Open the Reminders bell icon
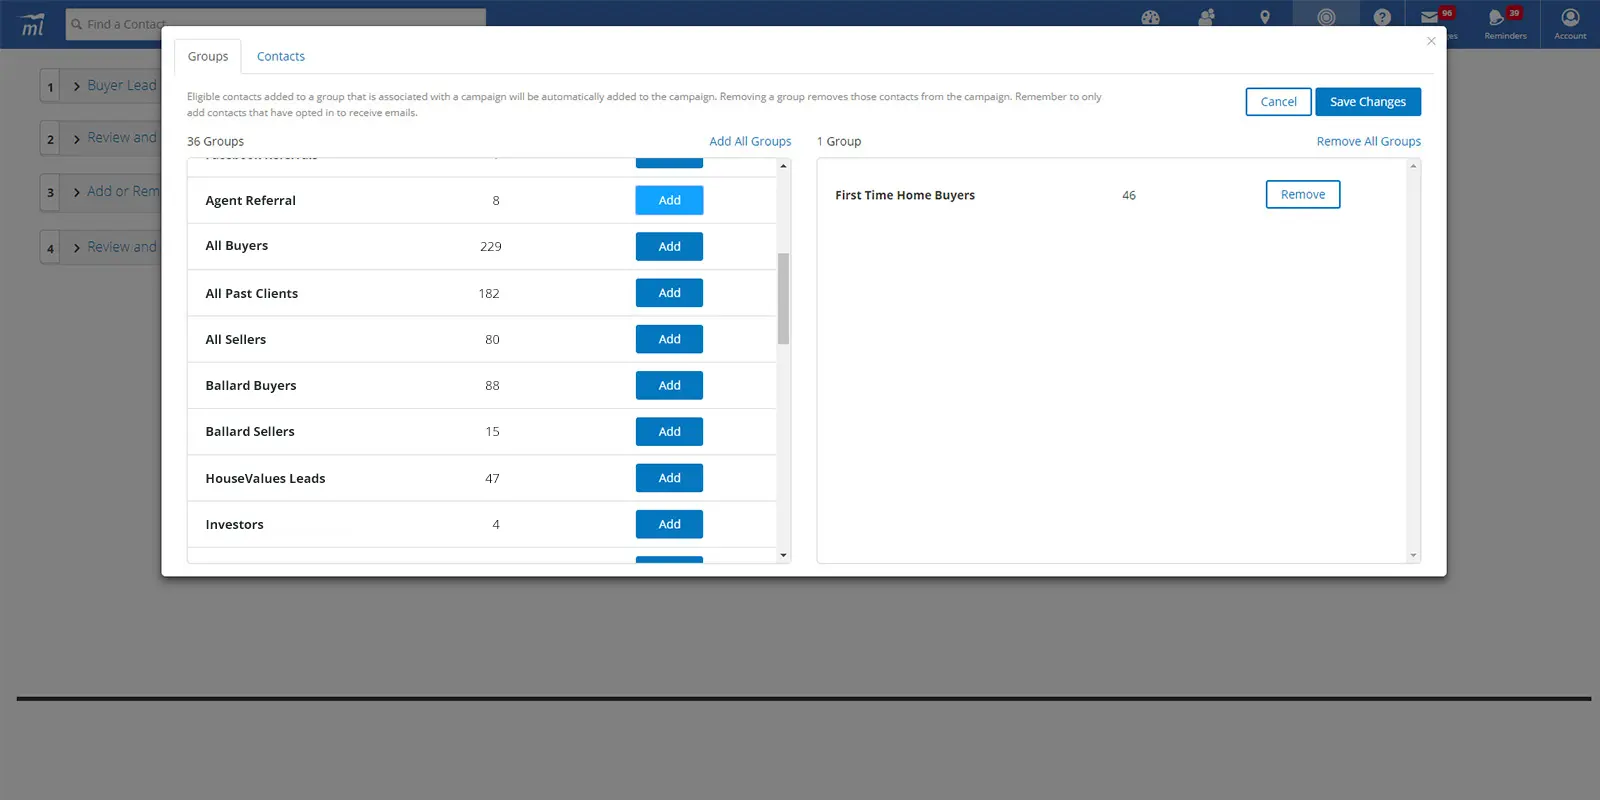This screenshot has width=1600, height=800. (x=1496, y=17)
